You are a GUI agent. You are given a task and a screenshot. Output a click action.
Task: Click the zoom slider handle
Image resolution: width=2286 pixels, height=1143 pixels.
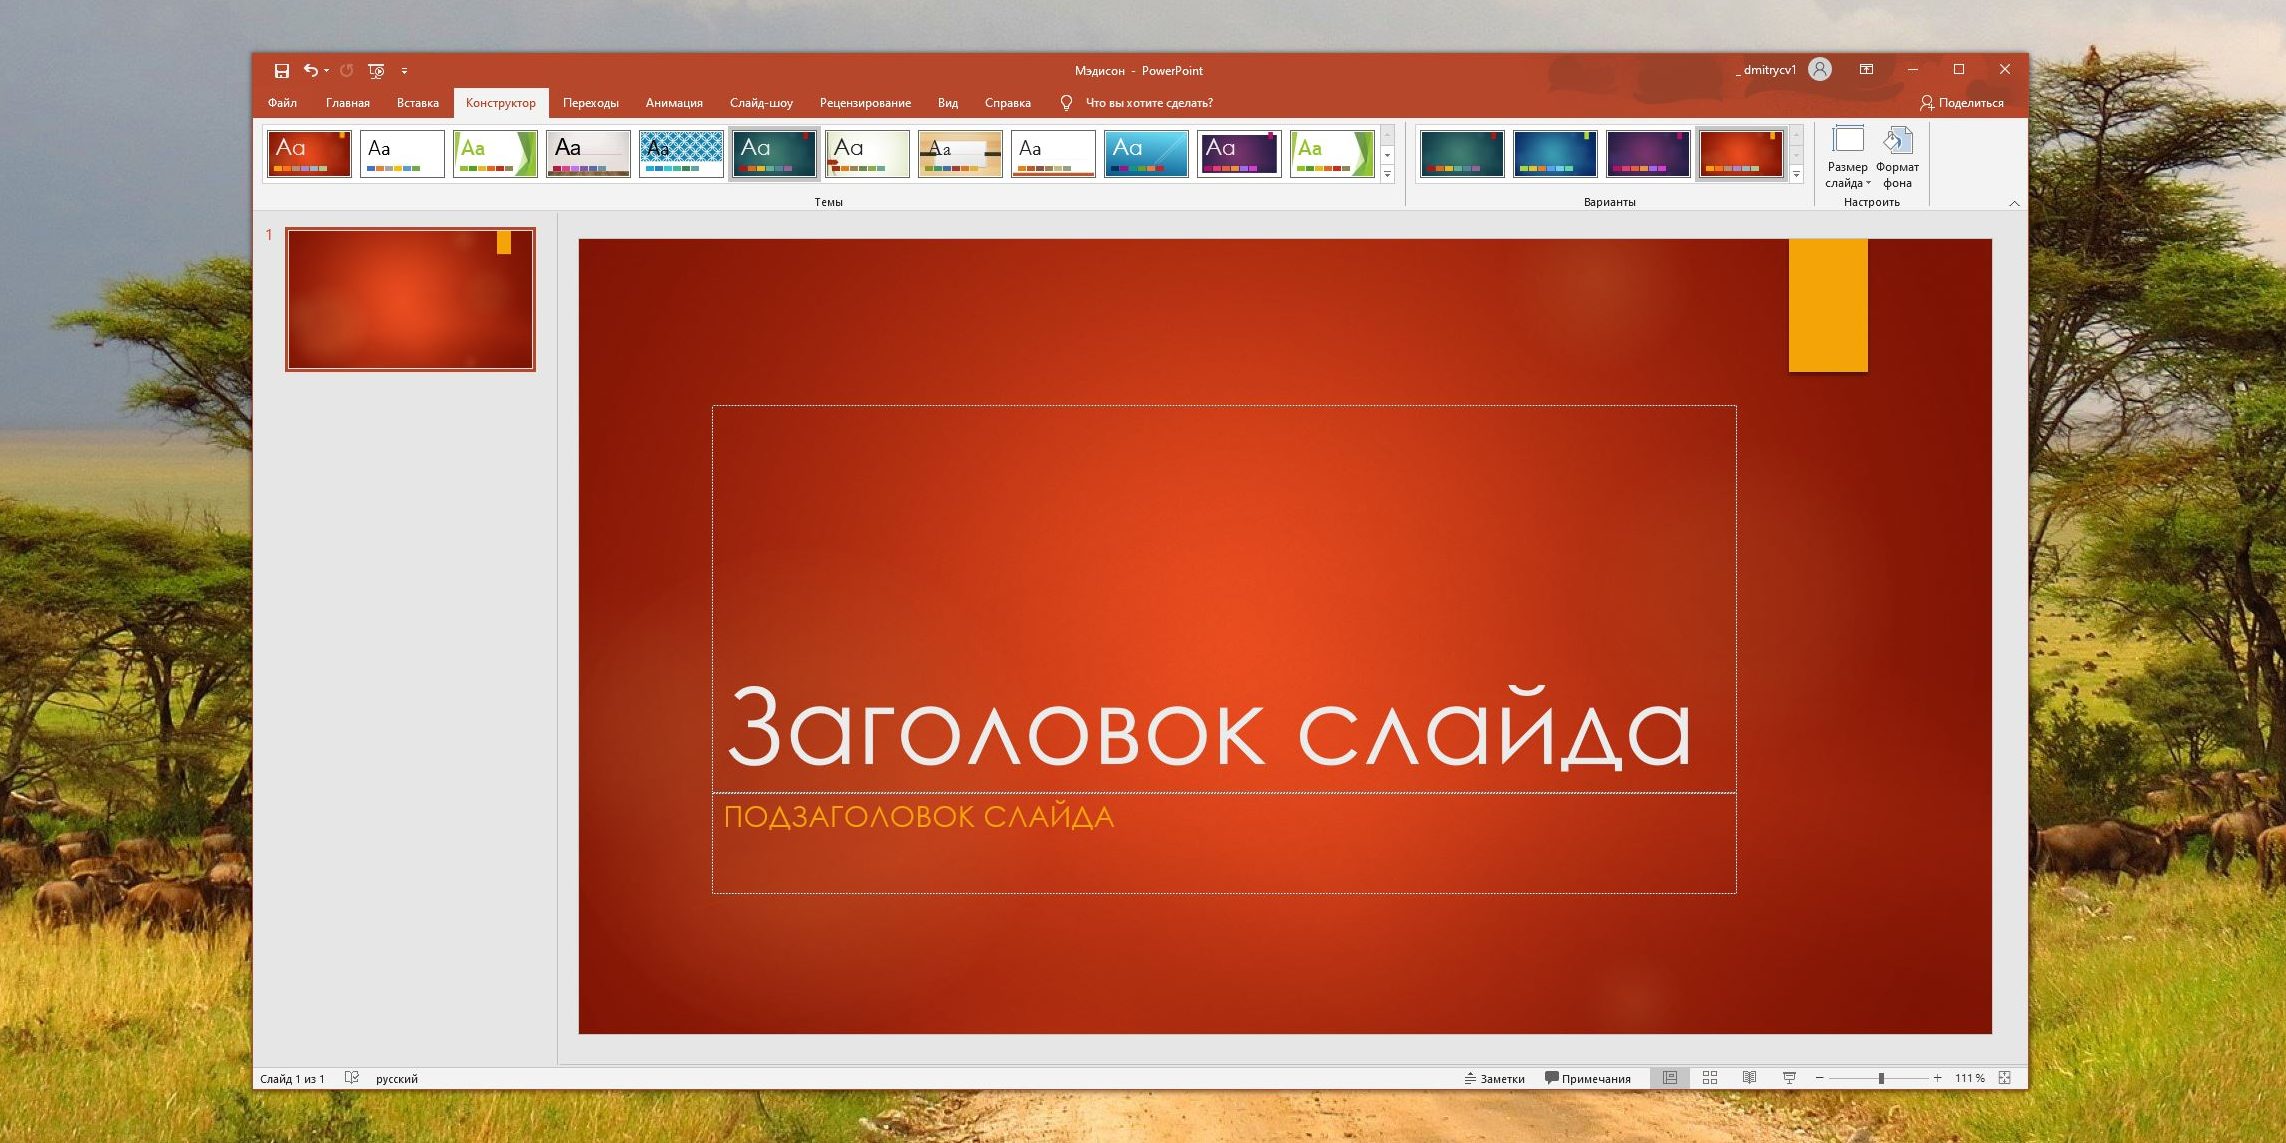pyautogui.click(x=1881, y=1078)
